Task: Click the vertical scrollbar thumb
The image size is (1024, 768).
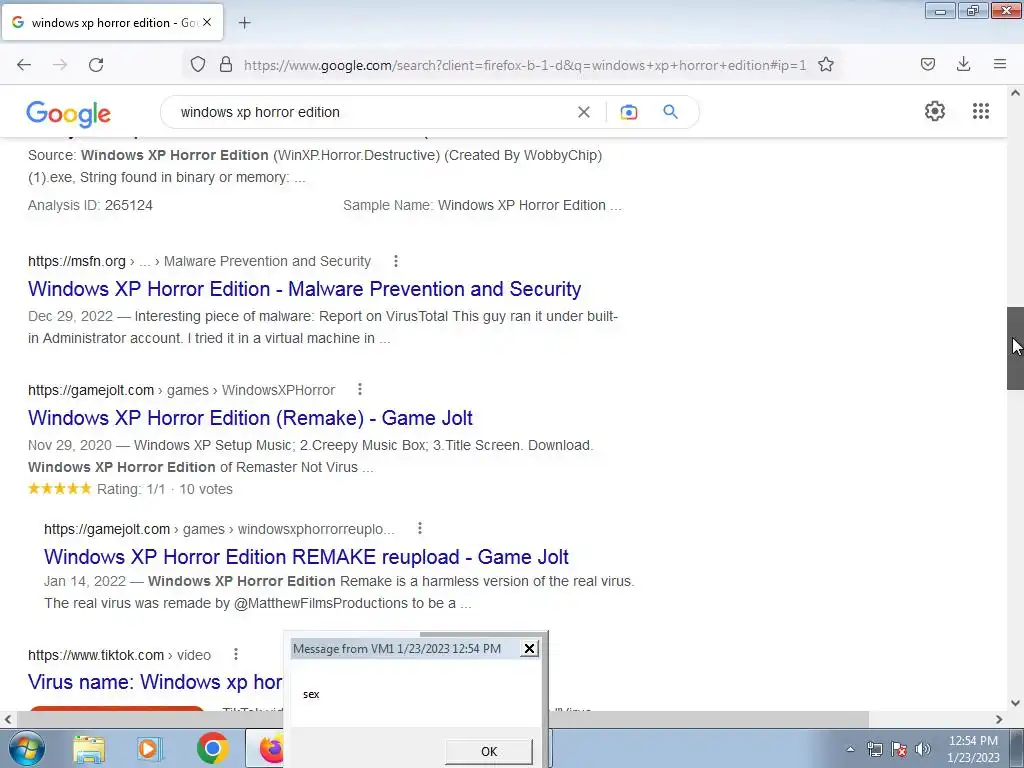Action: pos(1015,348)
